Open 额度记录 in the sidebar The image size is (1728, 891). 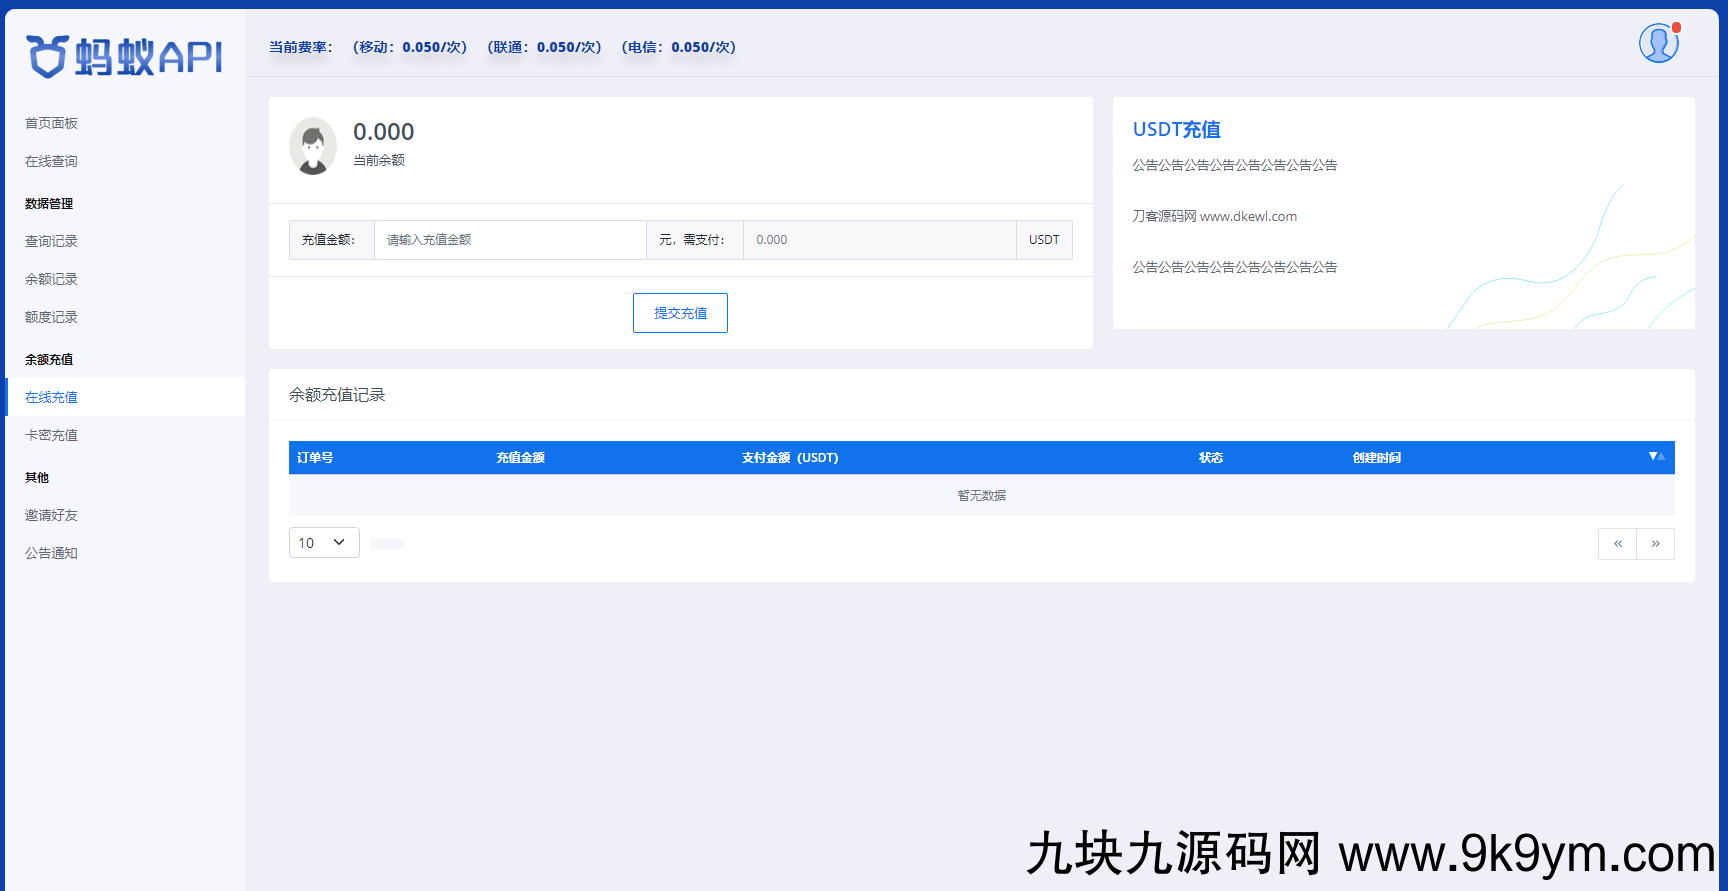(51, 317)
